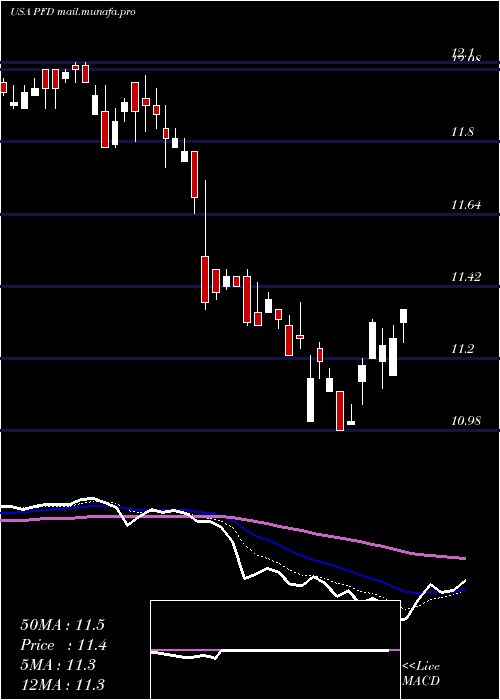Click the 11.8 price level label
The width and height of the screenshot is (500, 700).
point(462,132)
